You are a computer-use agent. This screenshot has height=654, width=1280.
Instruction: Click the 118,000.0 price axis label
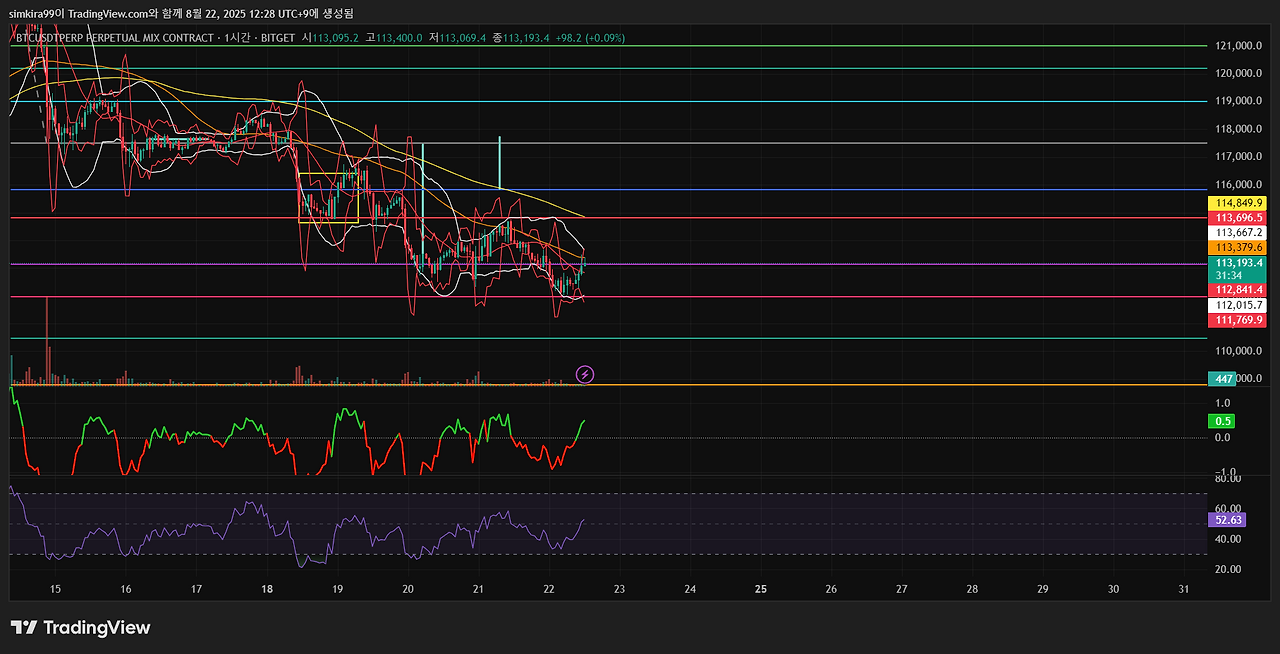1240,129
